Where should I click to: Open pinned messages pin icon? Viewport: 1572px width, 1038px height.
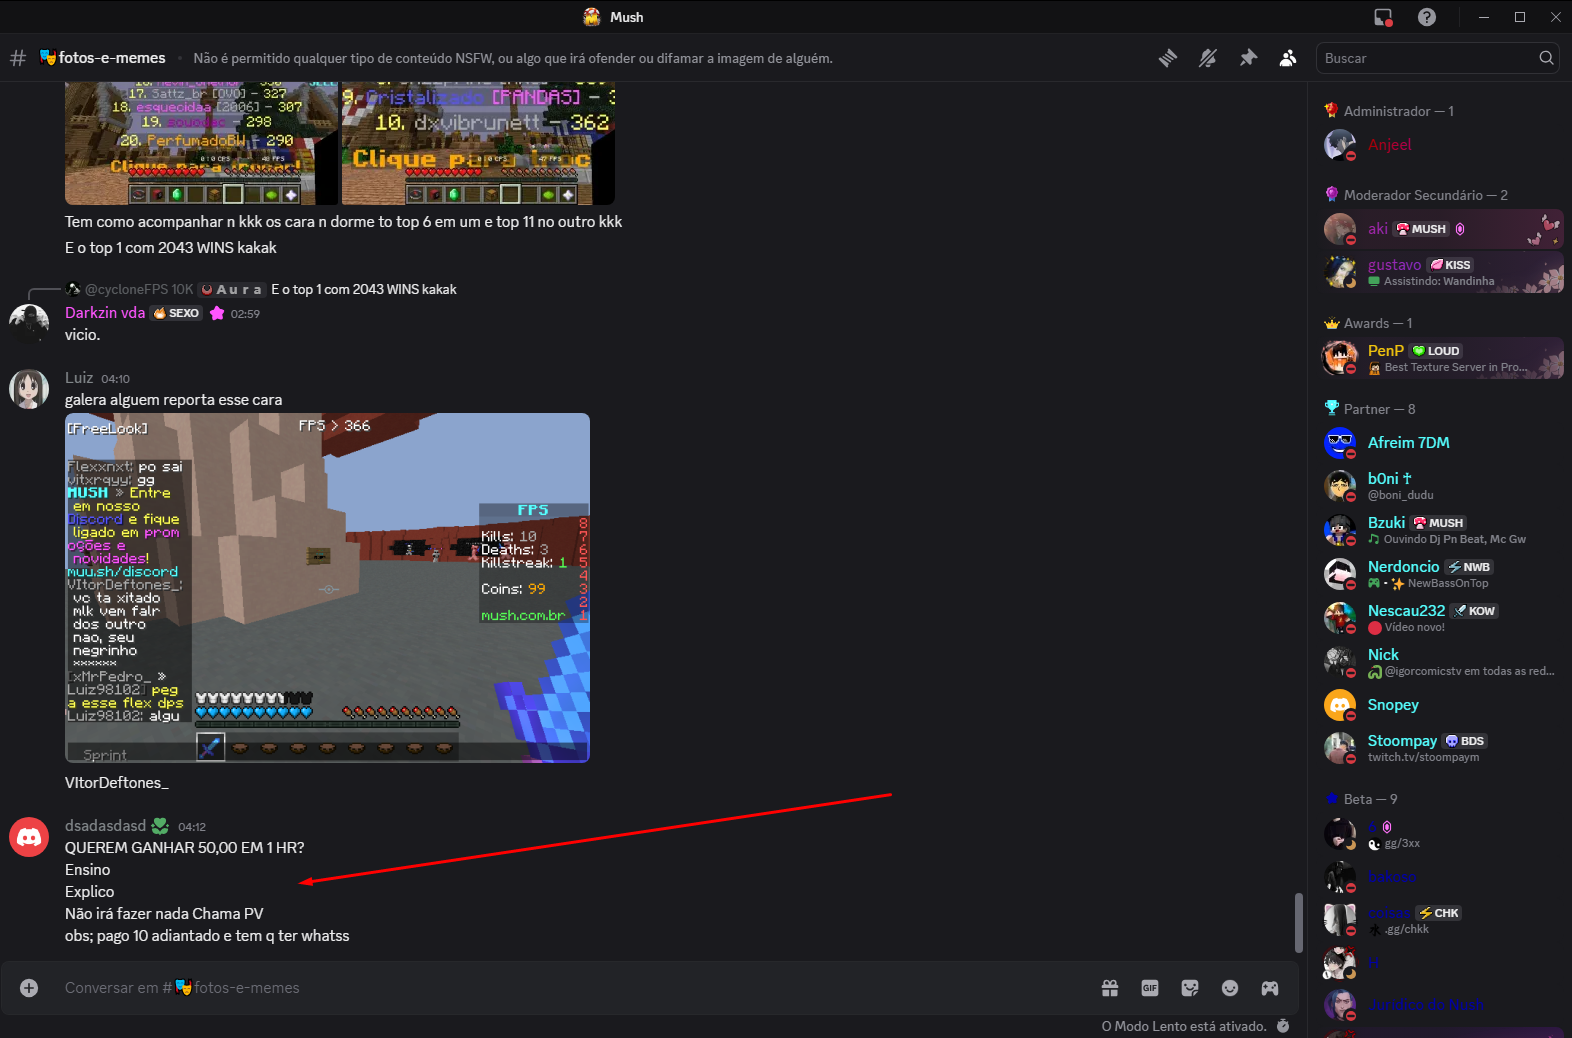tap(1248, 58)
